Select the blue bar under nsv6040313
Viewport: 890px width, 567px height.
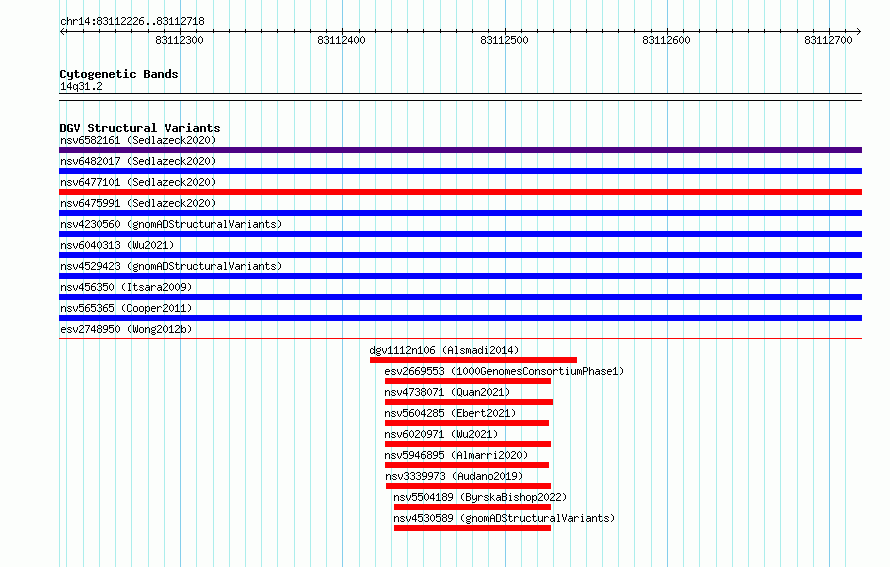tap(460, 255)
